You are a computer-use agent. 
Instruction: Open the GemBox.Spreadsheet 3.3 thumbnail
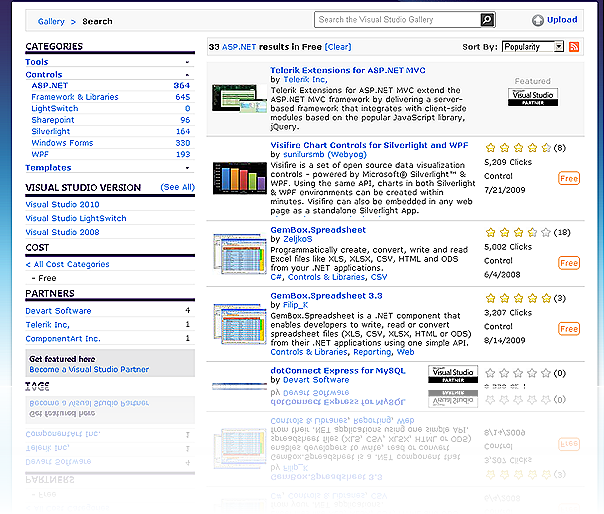(240, 323)
